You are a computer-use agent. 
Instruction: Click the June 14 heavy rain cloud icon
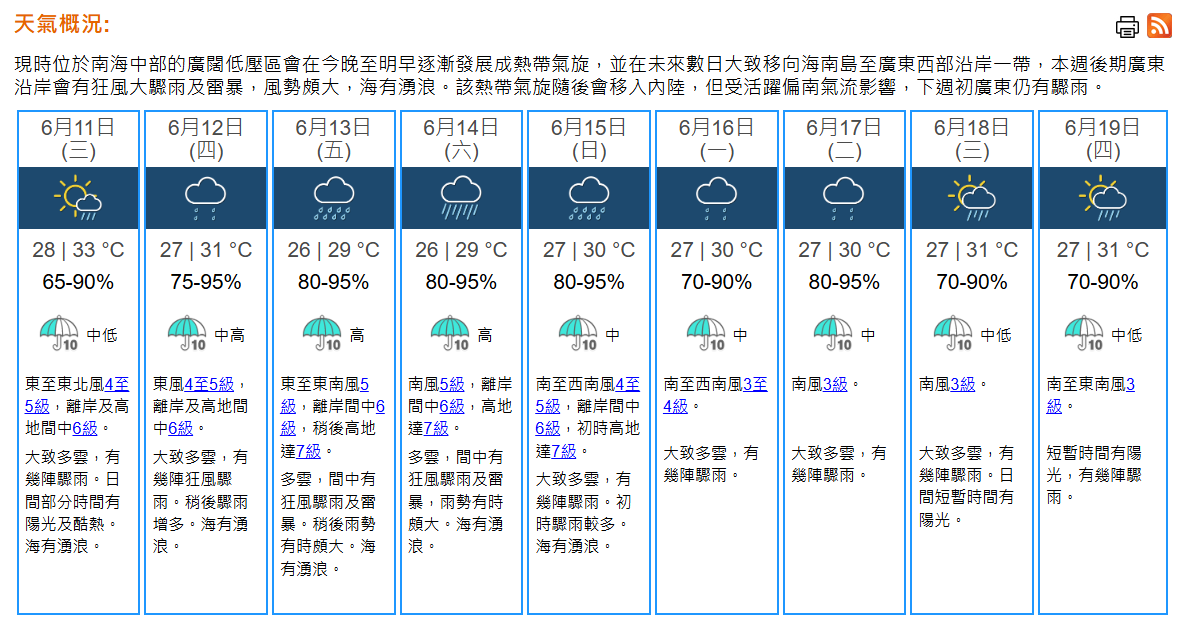[461, 197]
